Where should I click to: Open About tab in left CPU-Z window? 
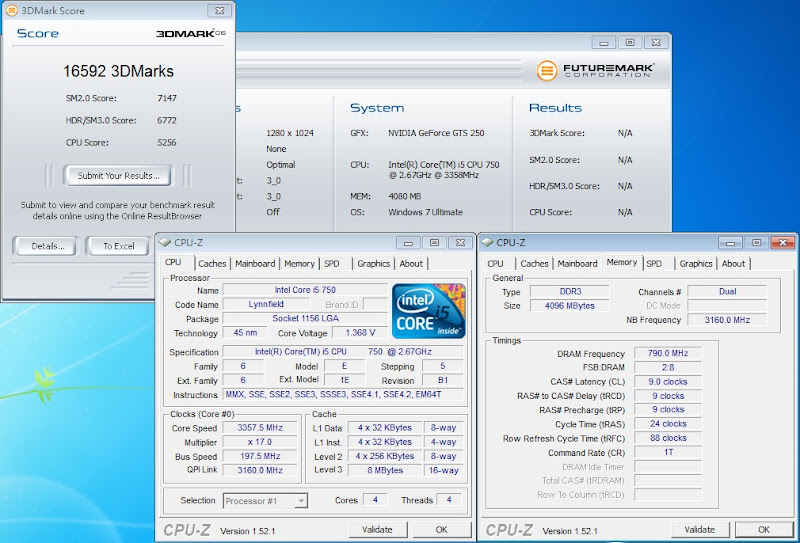coord(411,264)
